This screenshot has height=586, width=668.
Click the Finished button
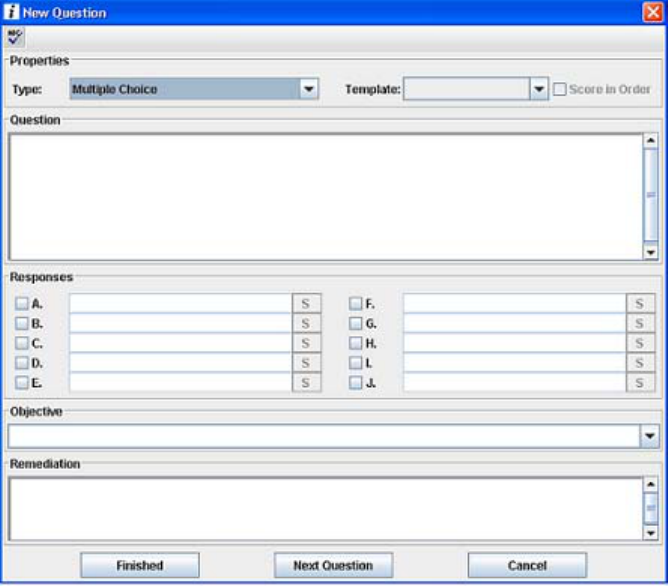140,565
